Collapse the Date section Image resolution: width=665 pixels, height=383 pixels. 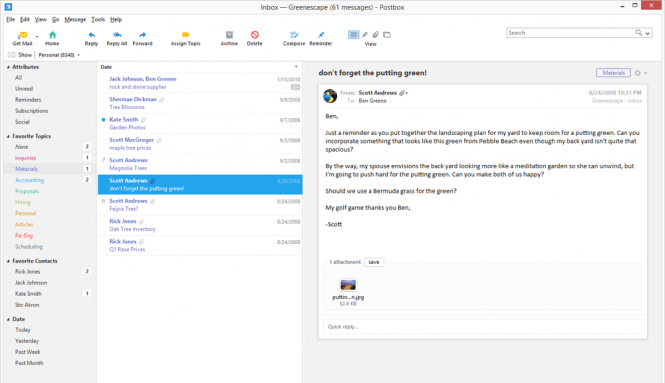(8, 319)
